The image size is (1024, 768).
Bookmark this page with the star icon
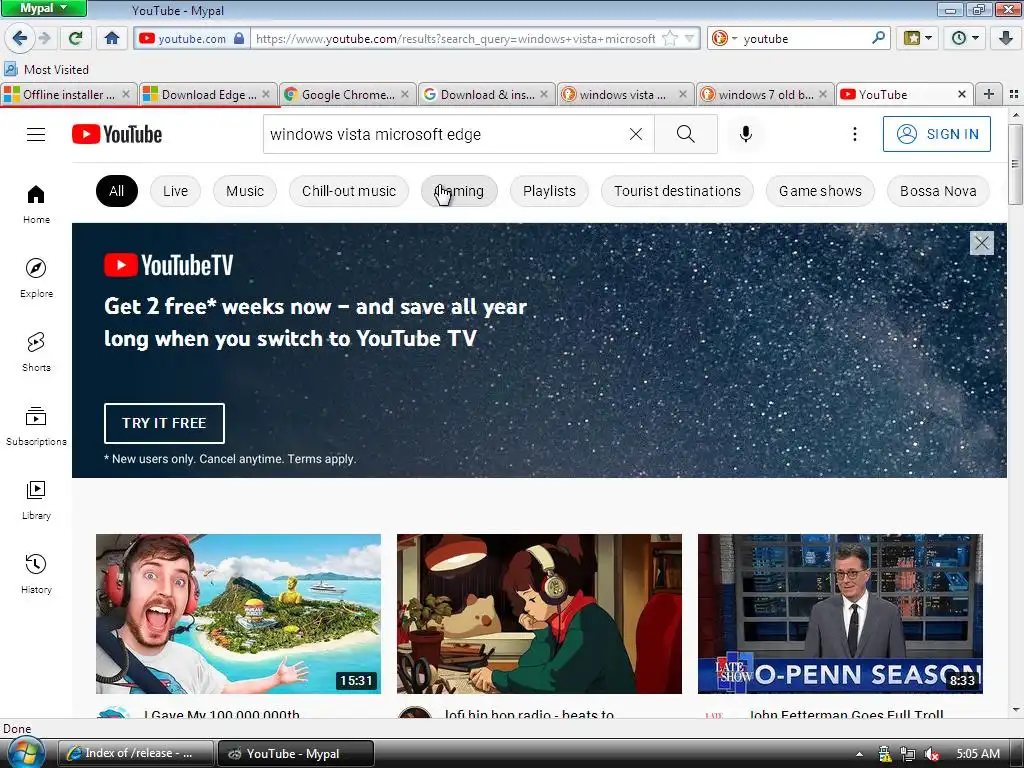tap(669, 39)
